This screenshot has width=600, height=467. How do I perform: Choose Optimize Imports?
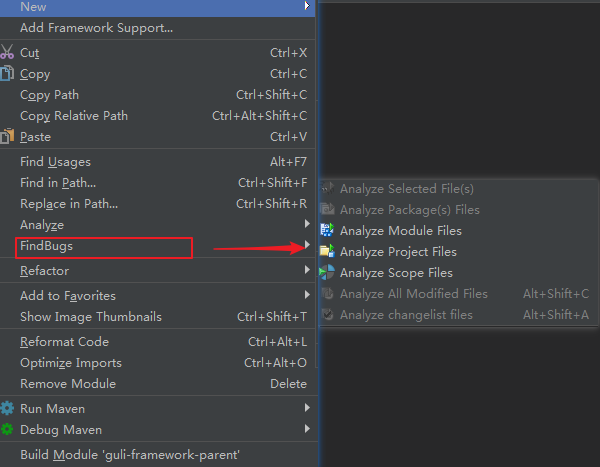coord(158,362)
